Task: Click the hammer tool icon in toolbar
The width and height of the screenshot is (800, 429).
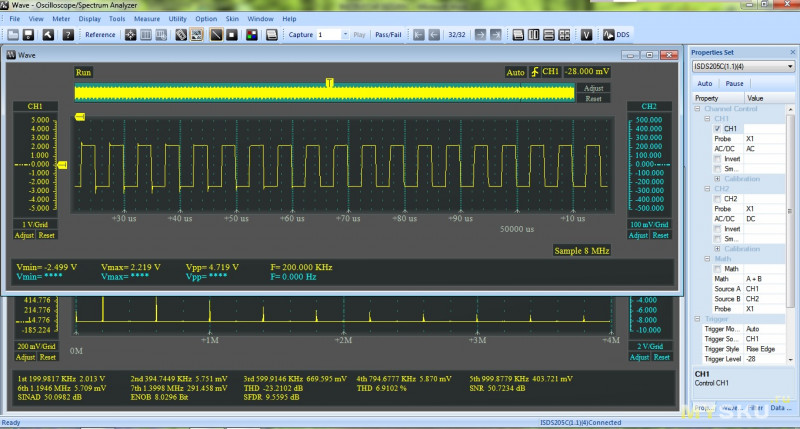Action: coord(48,35)
